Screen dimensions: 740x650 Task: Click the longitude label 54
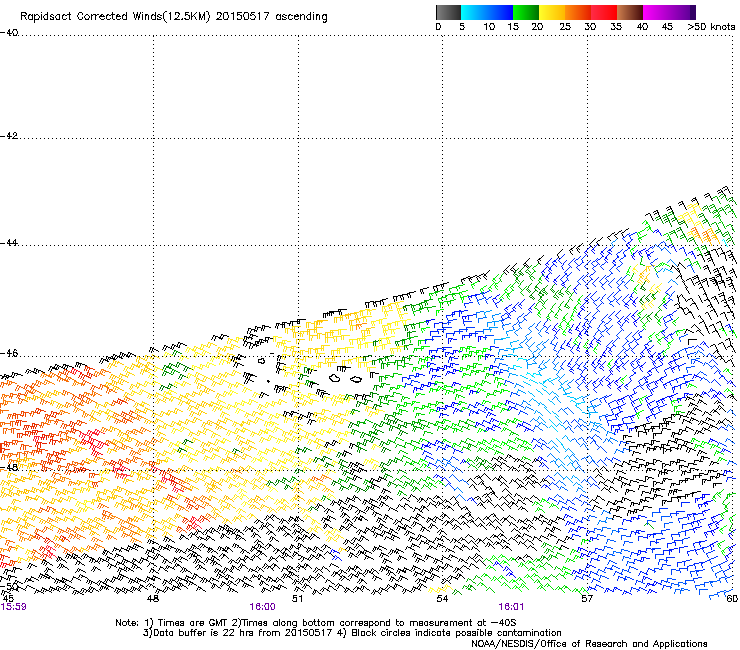[442, 599]
